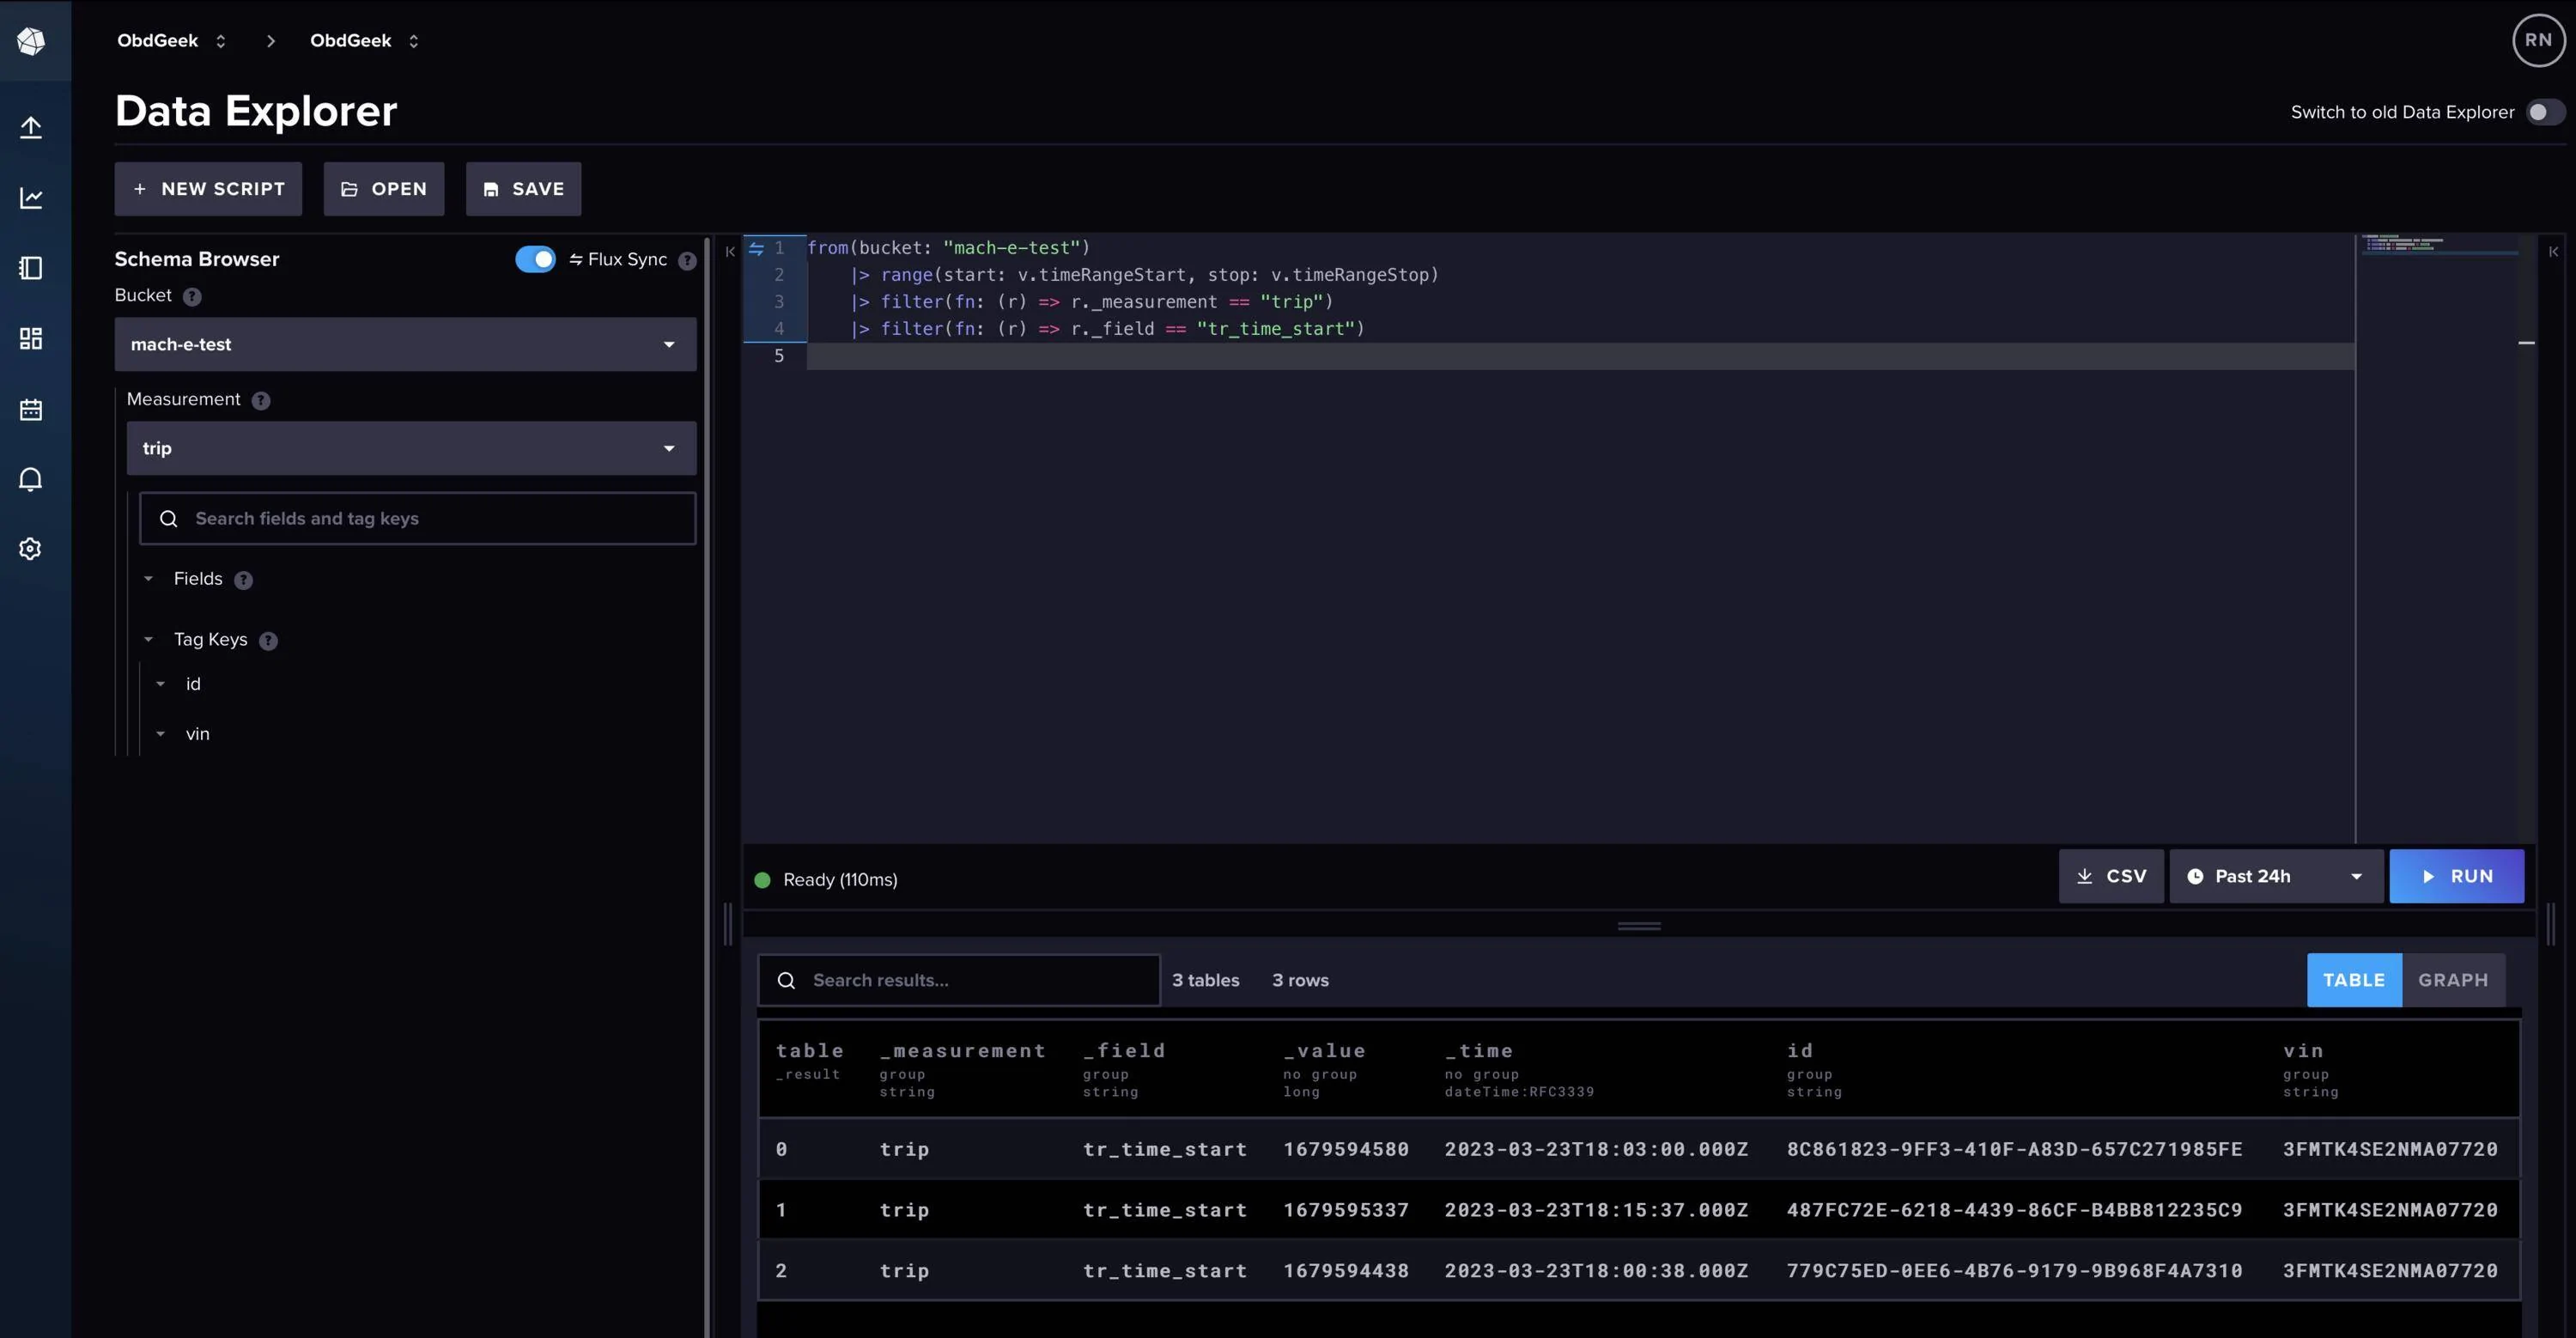This screenshot has height=1338, width=2576.
Task: Click value 1679594580 cell
Action: point(1346,1149)
